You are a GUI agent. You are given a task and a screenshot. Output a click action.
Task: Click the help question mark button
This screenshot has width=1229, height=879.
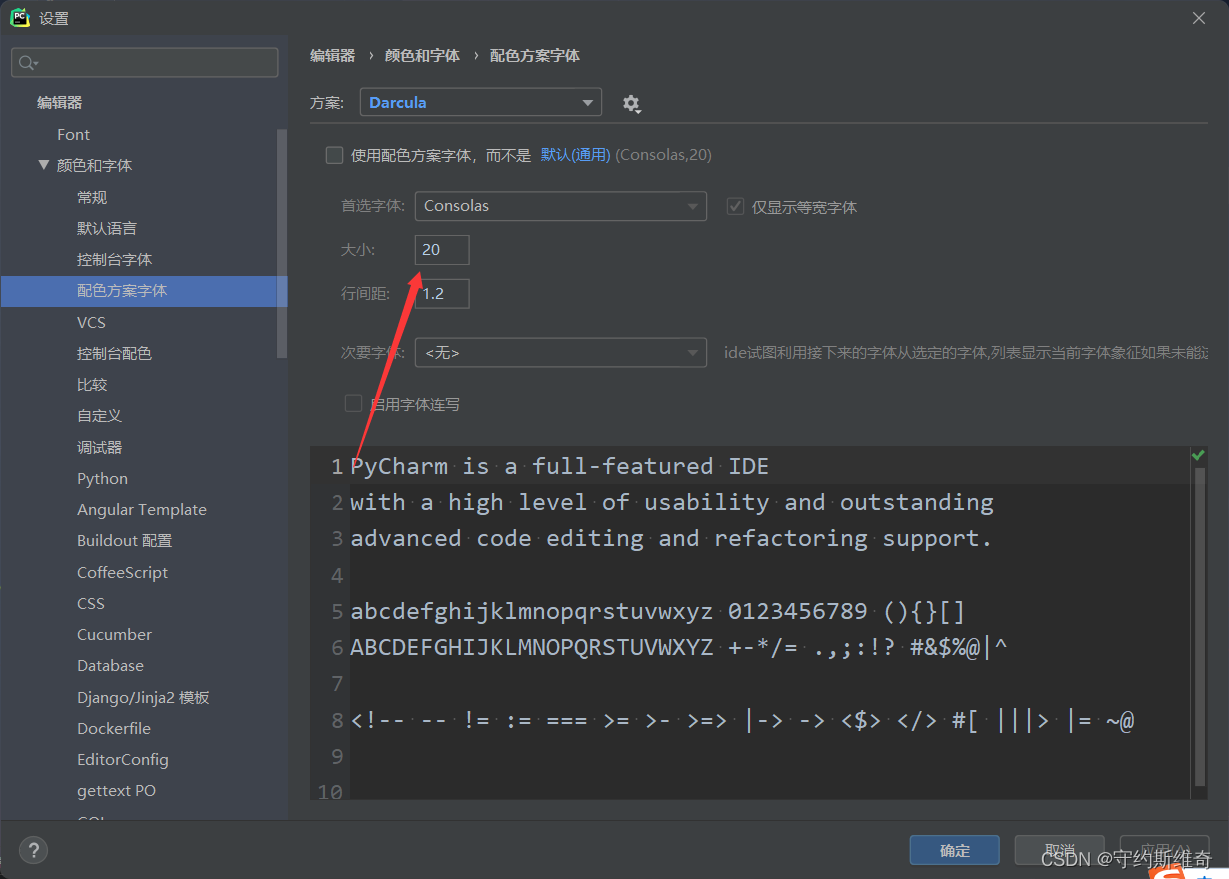33,850
